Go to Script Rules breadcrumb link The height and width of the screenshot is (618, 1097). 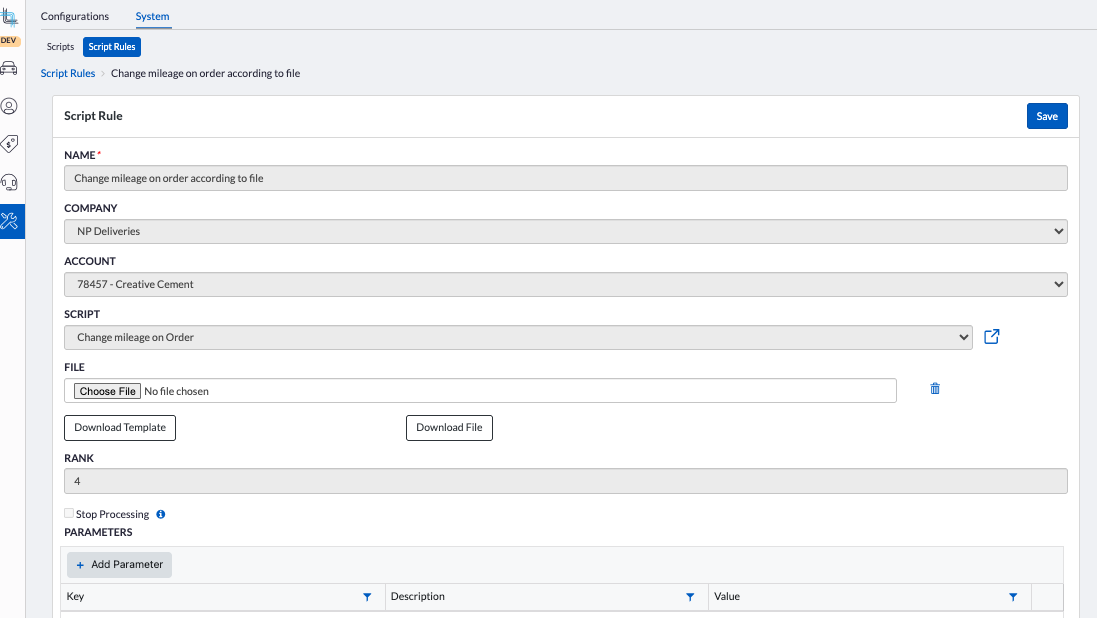pyautogui.click(x=68, y=73)
